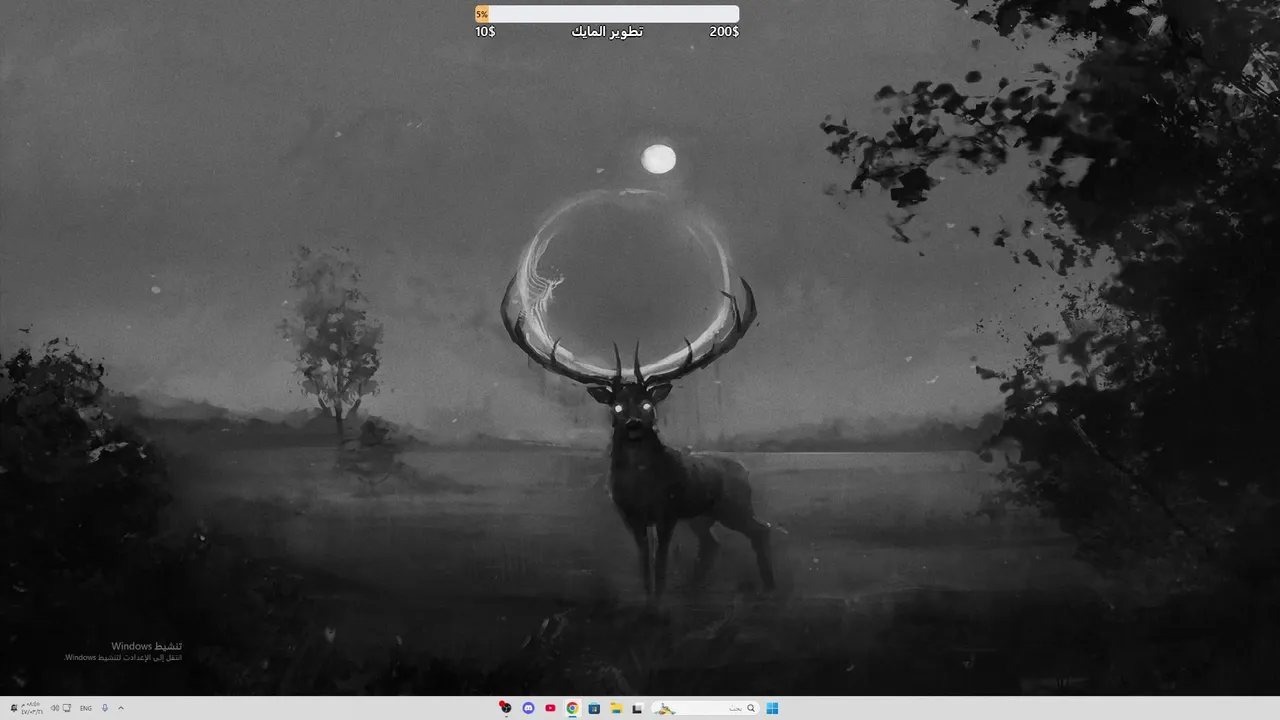This screenshot has width=1280, height=720.
Task: Click the donation goal progress bar
Action: (x=607, y=14)
